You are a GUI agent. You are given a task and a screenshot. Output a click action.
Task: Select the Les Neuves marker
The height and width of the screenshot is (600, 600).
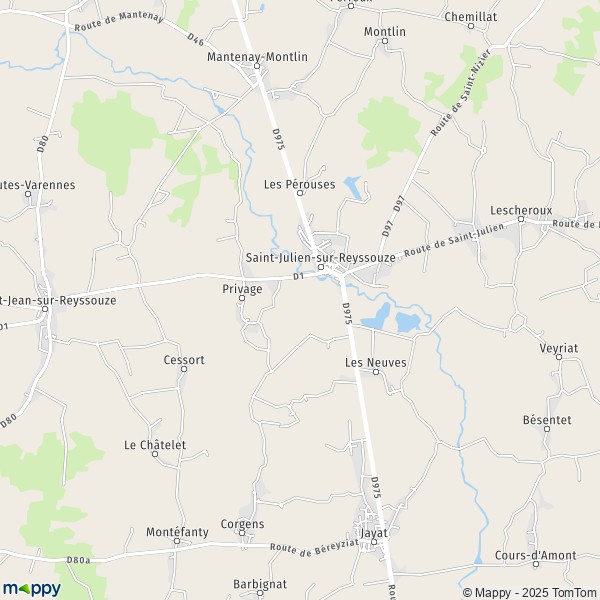point(376,372)
